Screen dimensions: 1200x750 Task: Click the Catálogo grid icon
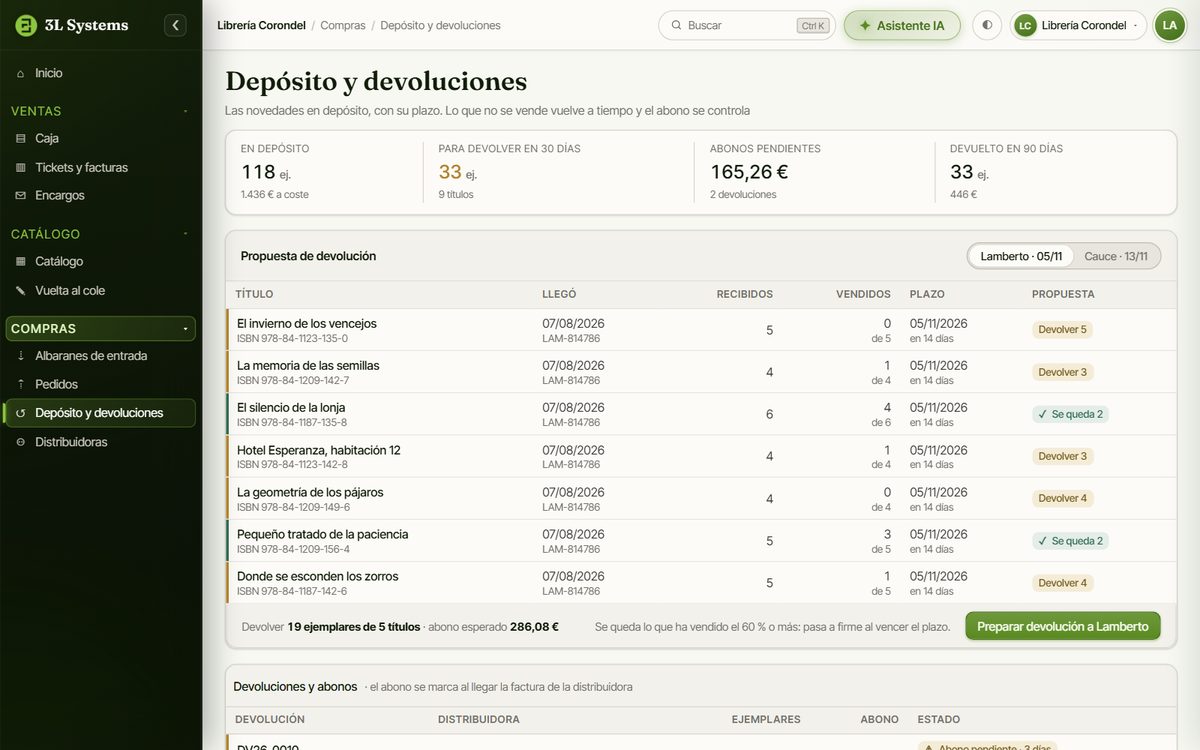coord(21,261)
